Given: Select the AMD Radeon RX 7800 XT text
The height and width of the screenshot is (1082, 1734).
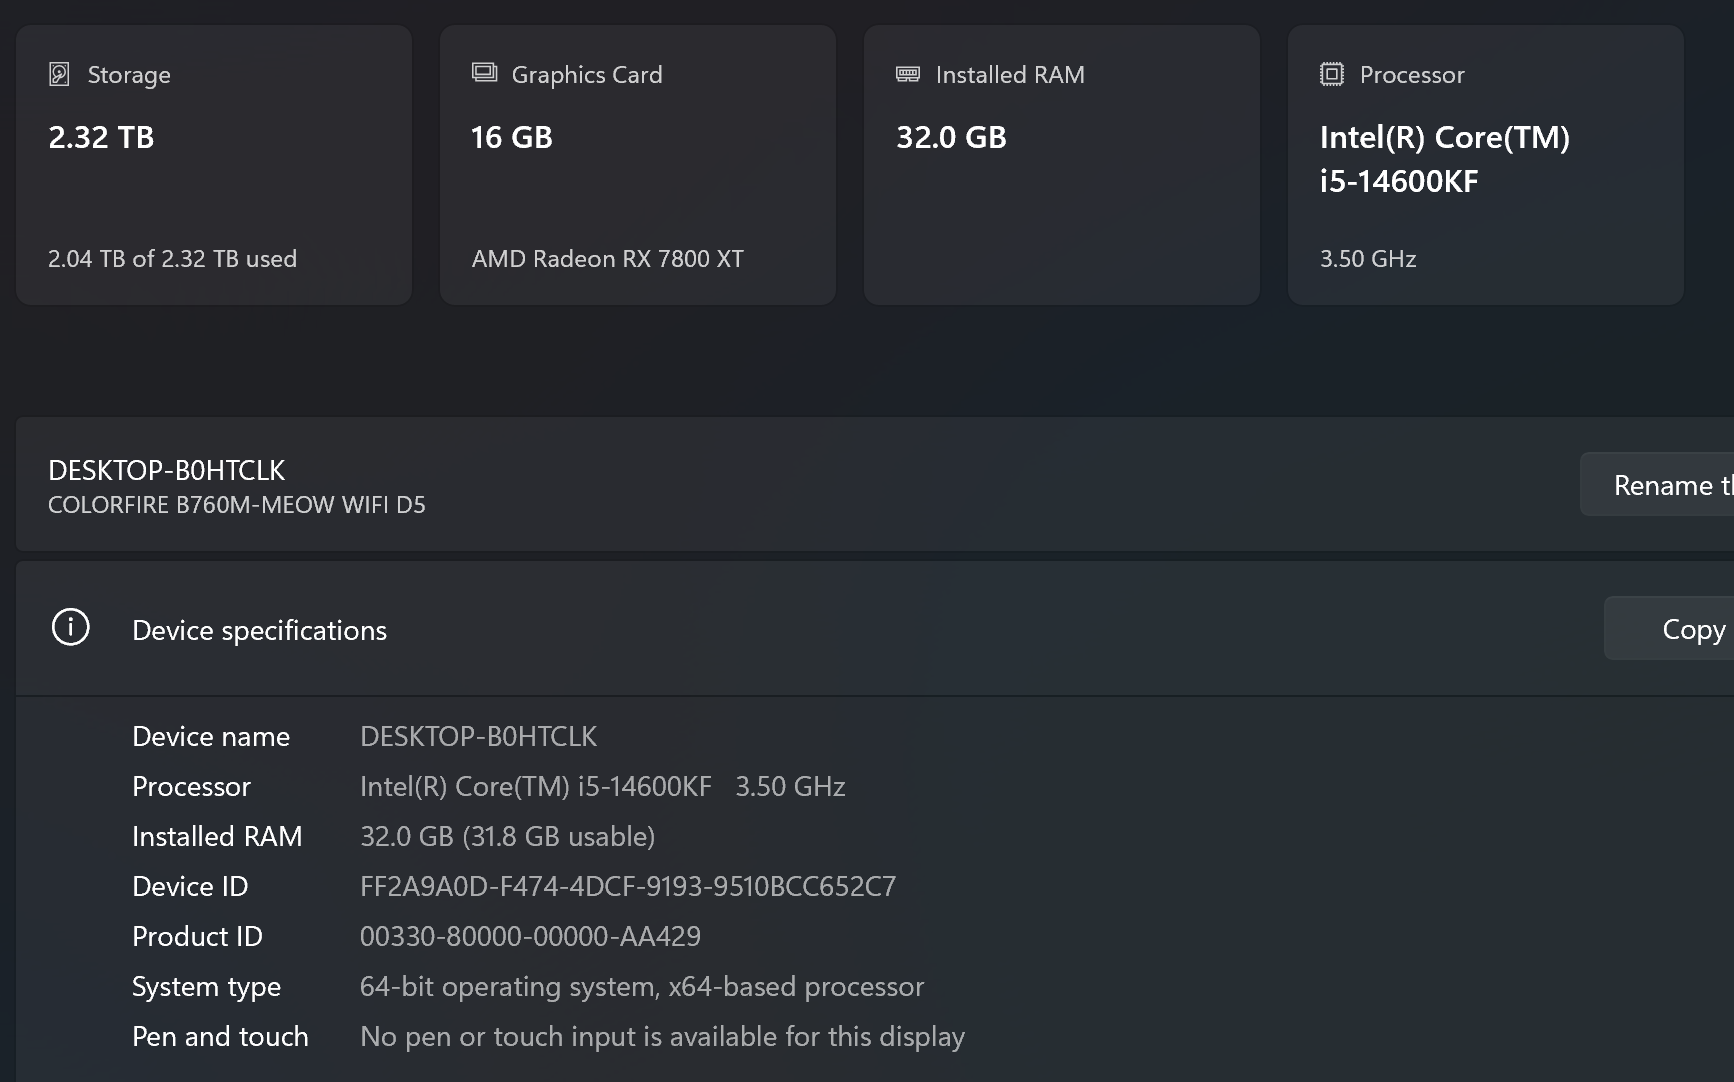Looking at the screenshot, I should tap(607, 259).
